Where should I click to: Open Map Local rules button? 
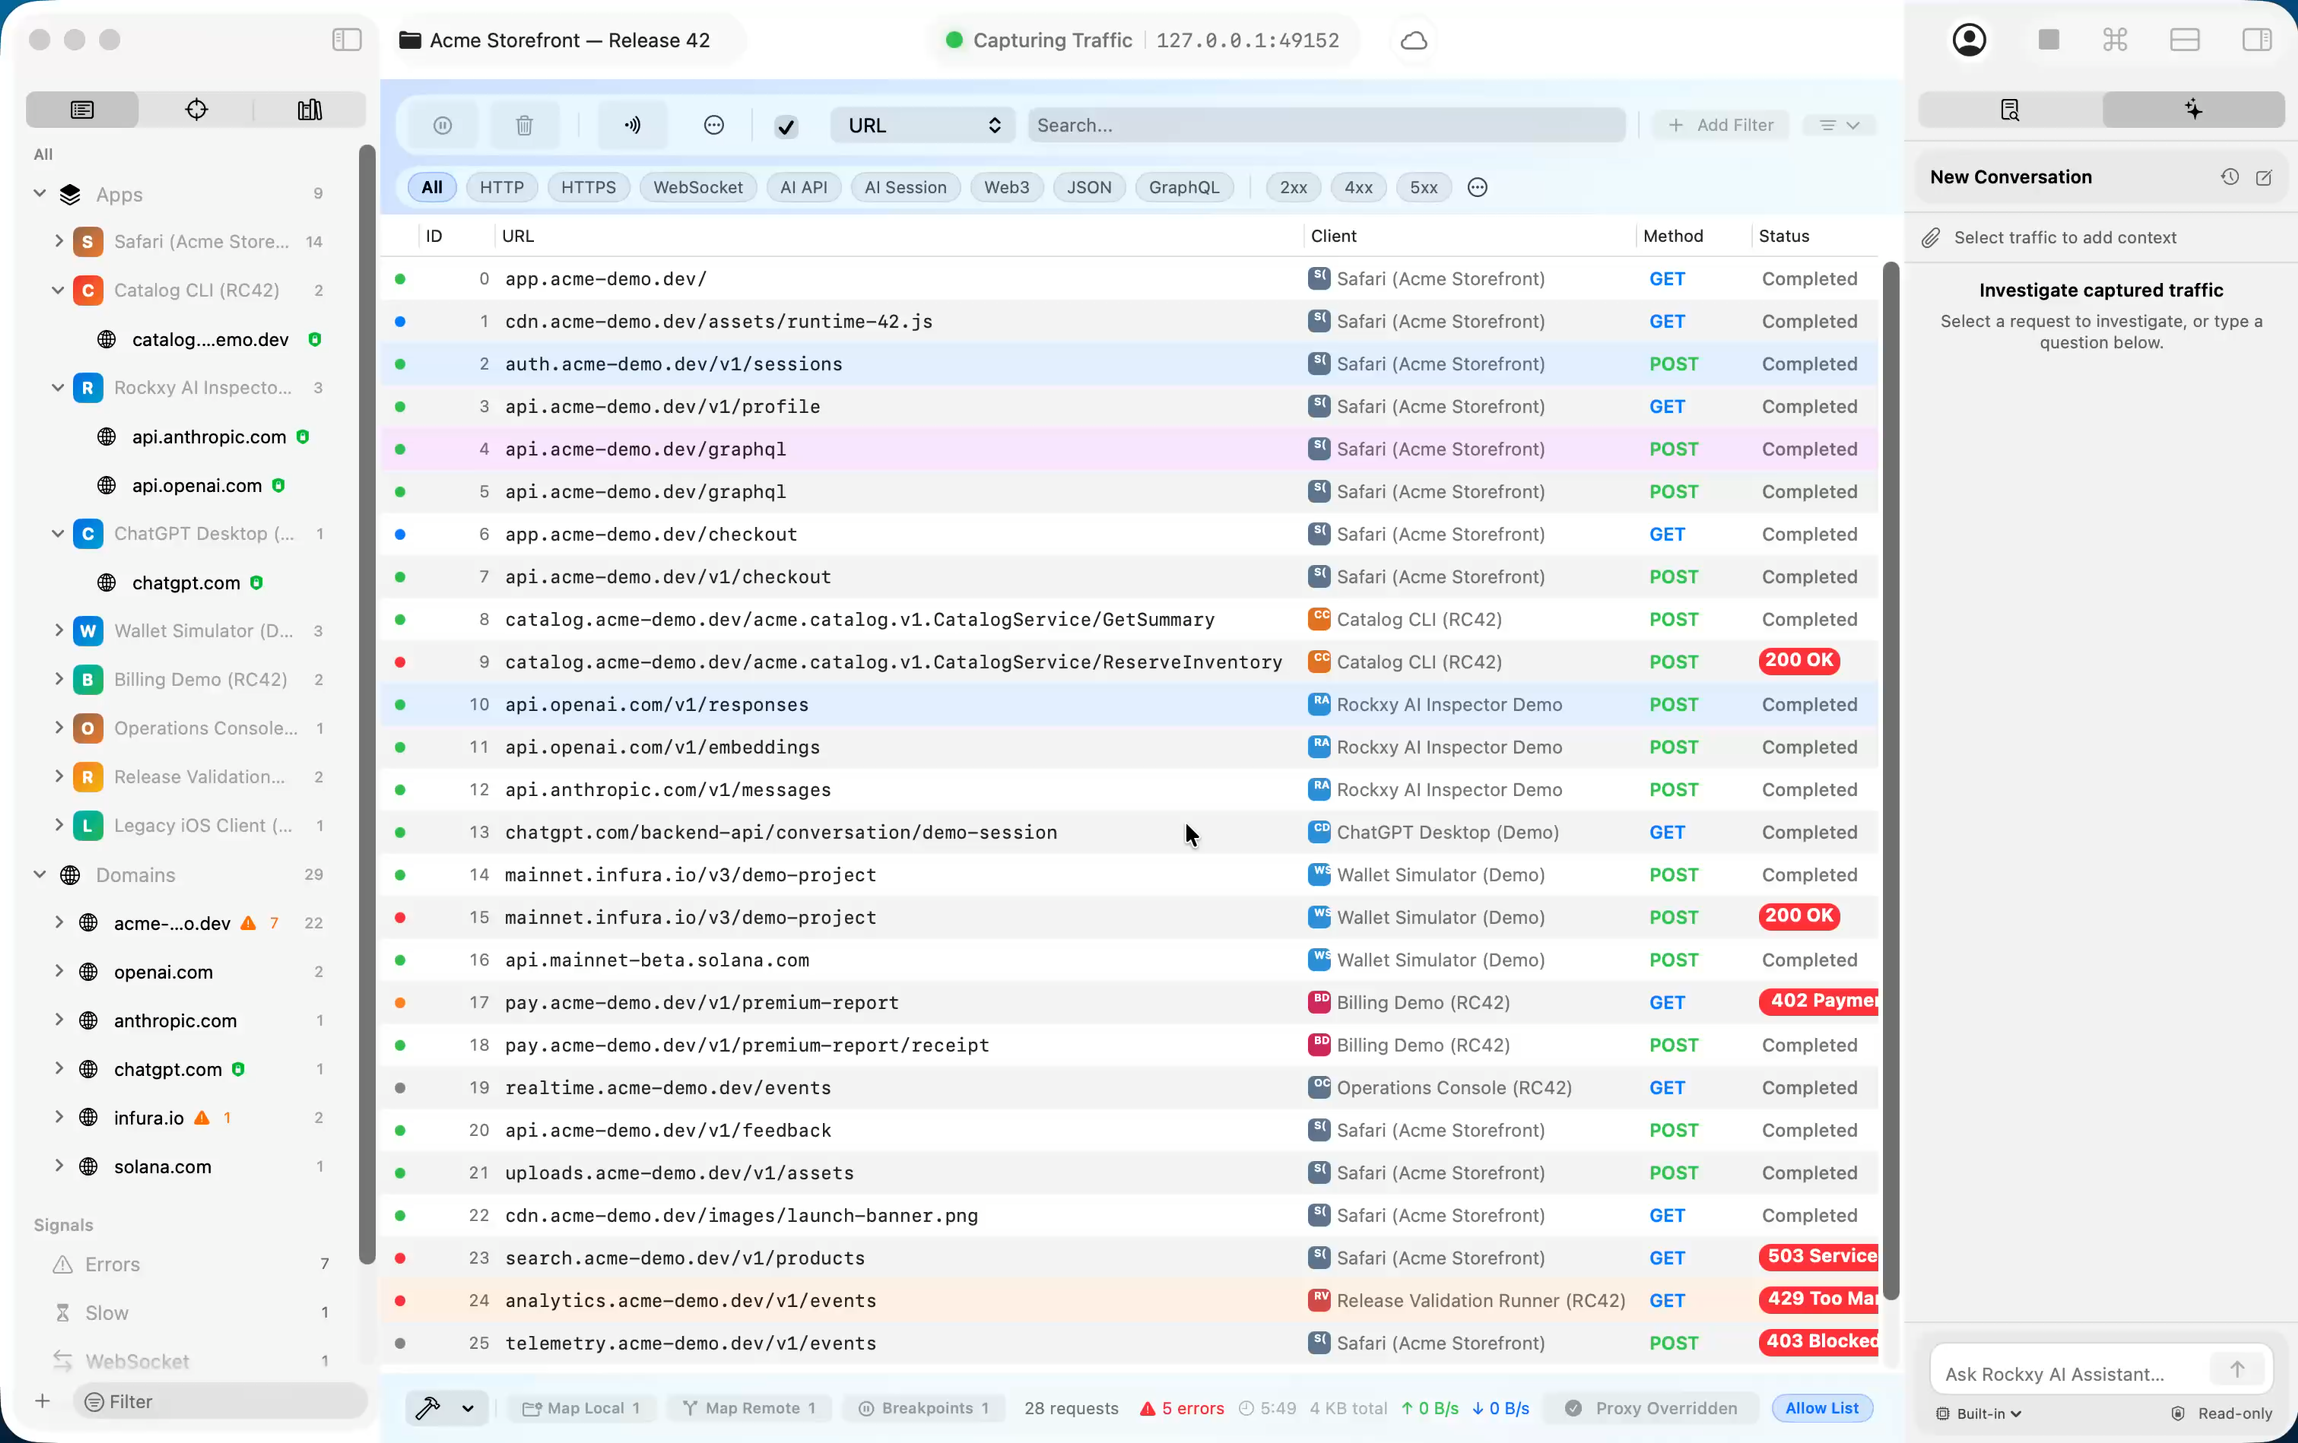[581, 1408]
